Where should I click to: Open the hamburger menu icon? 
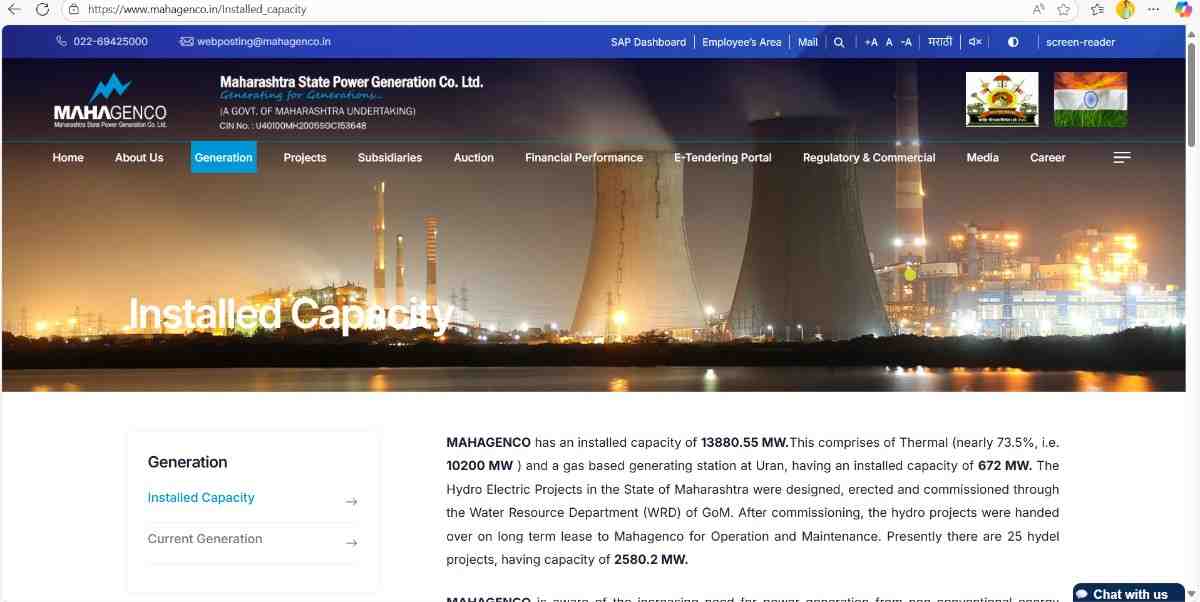point(1122,158)
